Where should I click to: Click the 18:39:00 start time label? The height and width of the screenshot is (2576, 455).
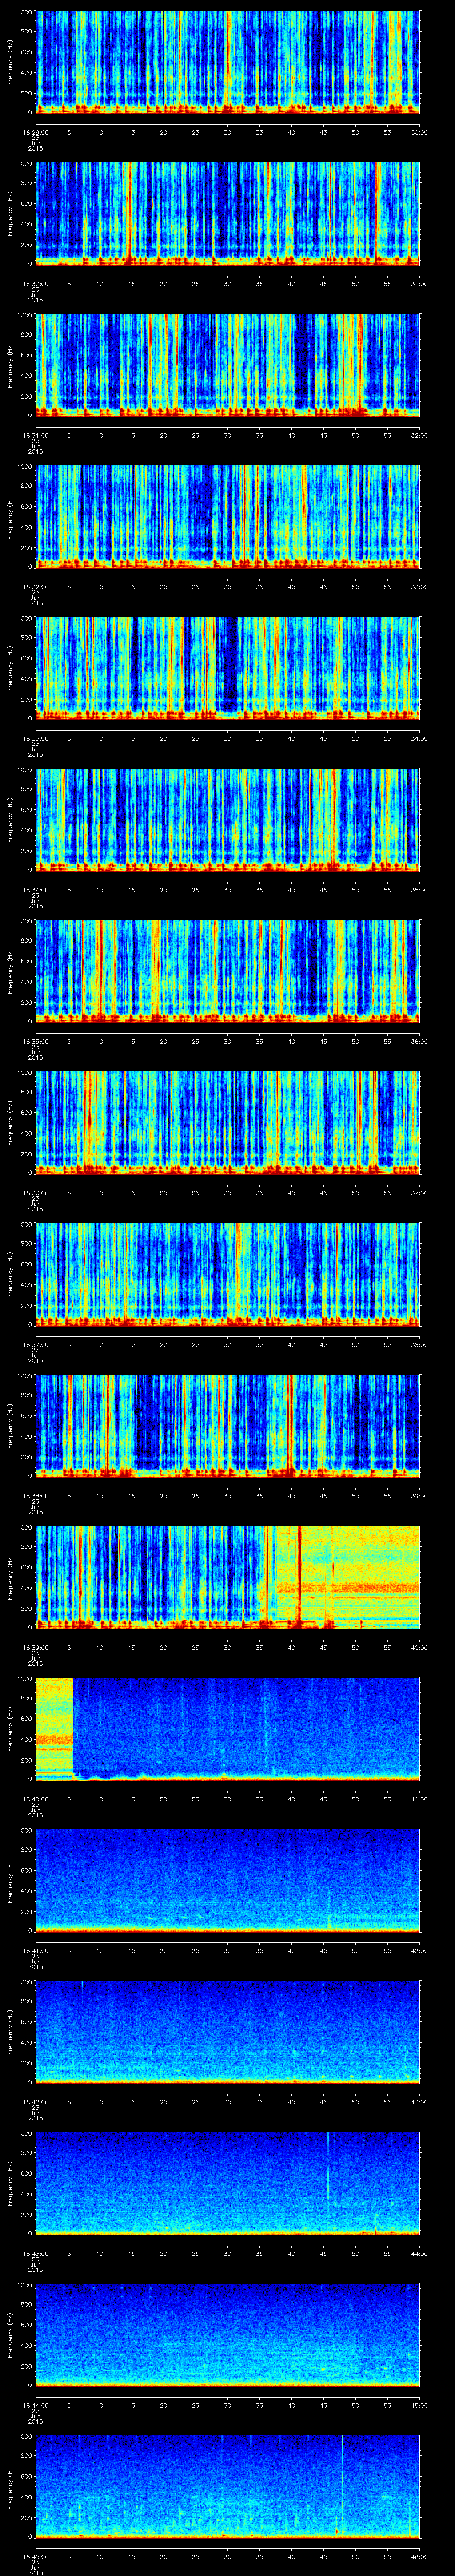(35, 1647)
